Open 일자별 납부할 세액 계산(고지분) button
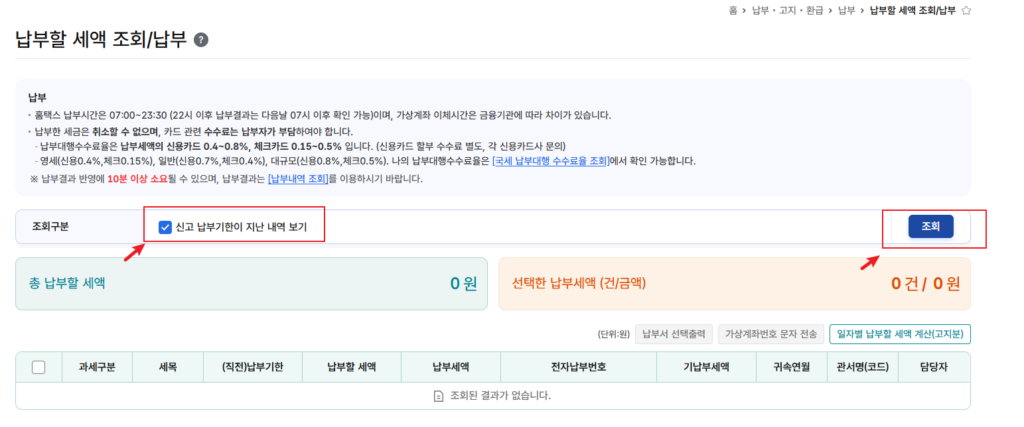 pyautogui.click(x=900, y=334)
